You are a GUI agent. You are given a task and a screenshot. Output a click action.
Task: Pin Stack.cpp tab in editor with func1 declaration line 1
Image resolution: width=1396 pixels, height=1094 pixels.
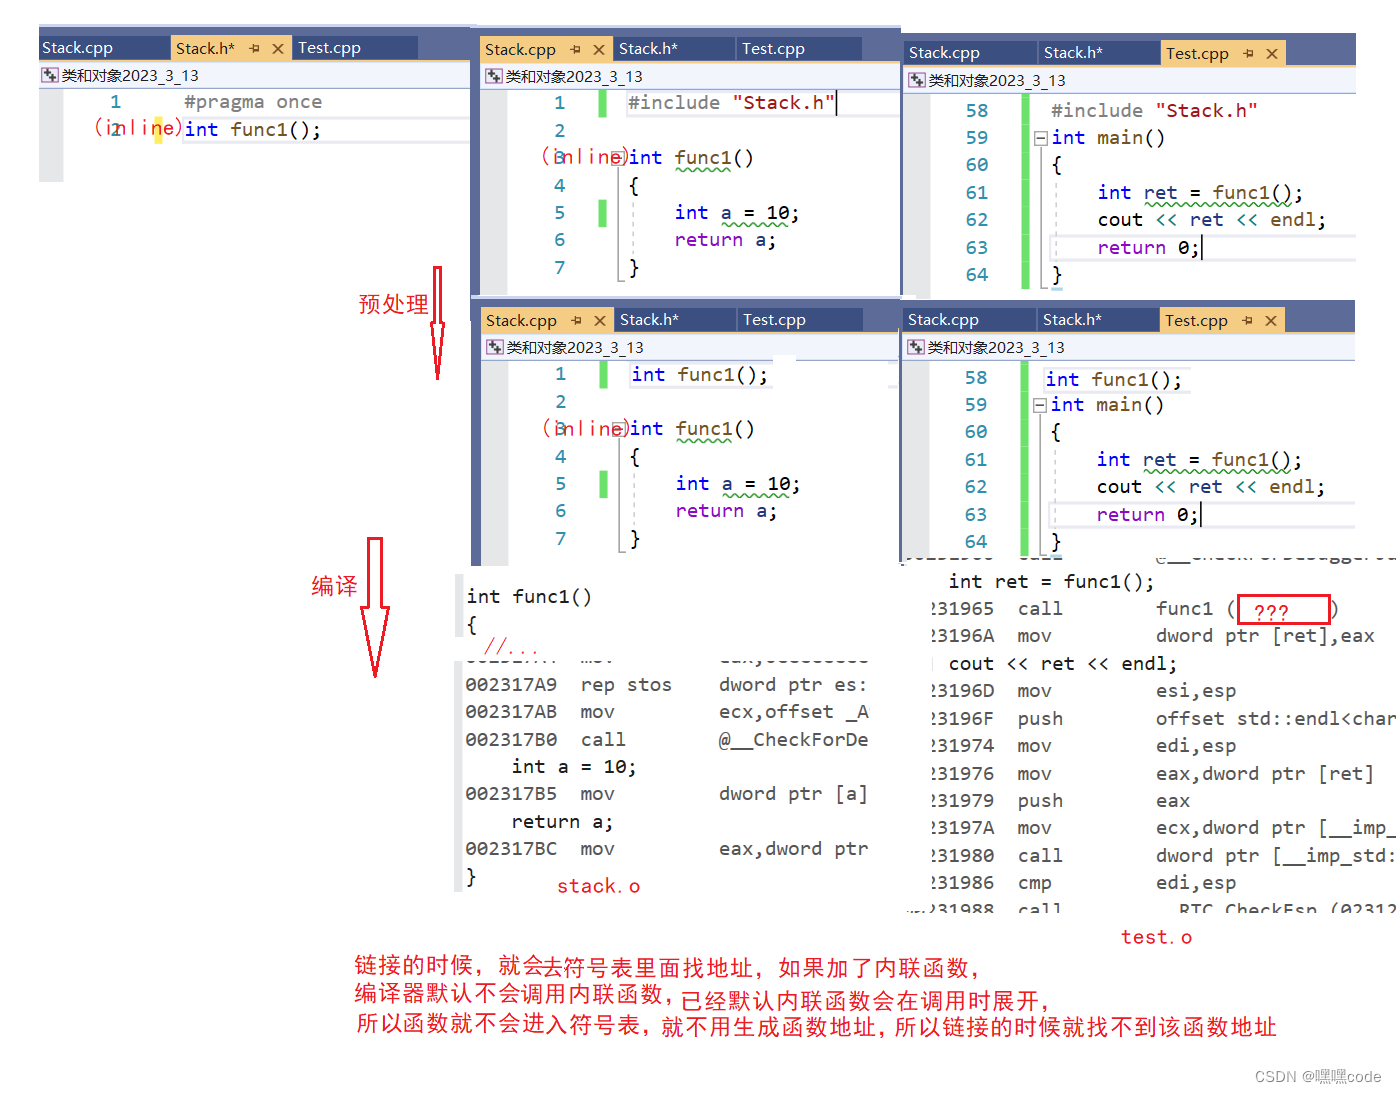pos(577,320)
